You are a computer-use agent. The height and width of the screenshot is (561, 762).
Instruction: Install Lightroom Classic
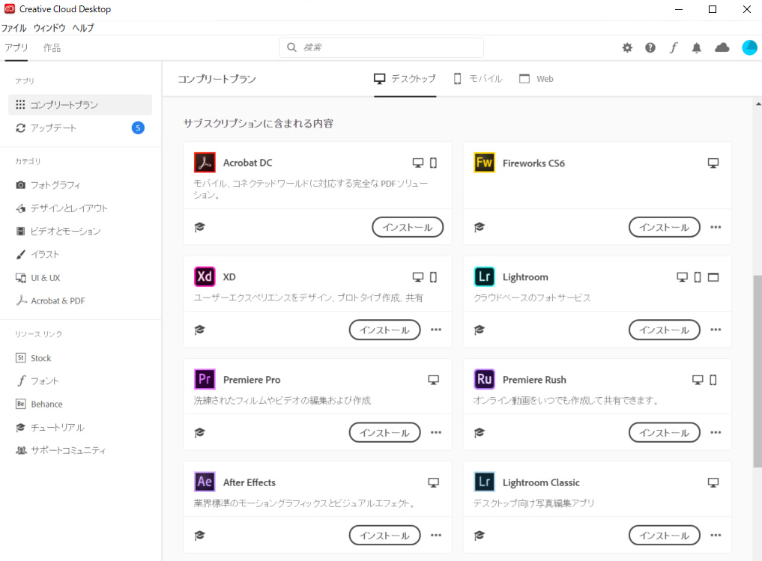coord(664,535)
